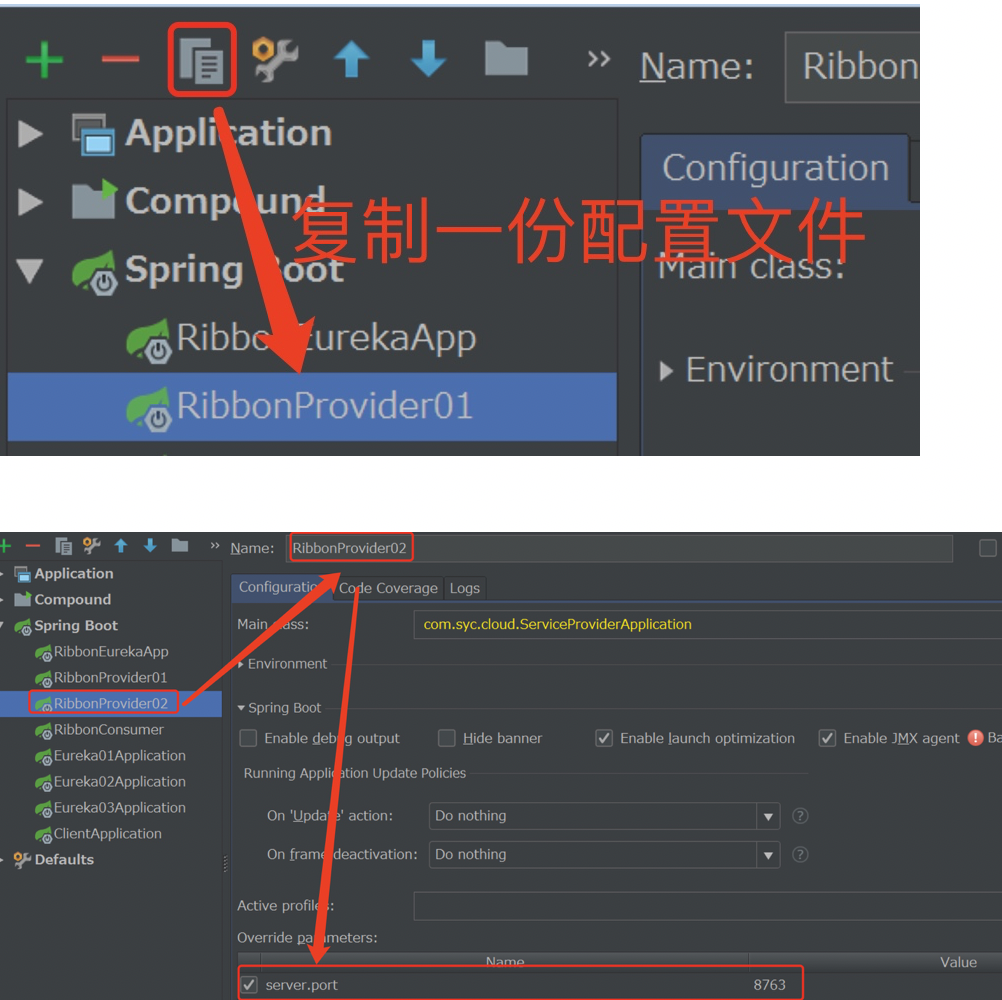Open the Configuration tab in the lower dialog
Viewport: 1002px width, 1000px height.
click(281, 587)
